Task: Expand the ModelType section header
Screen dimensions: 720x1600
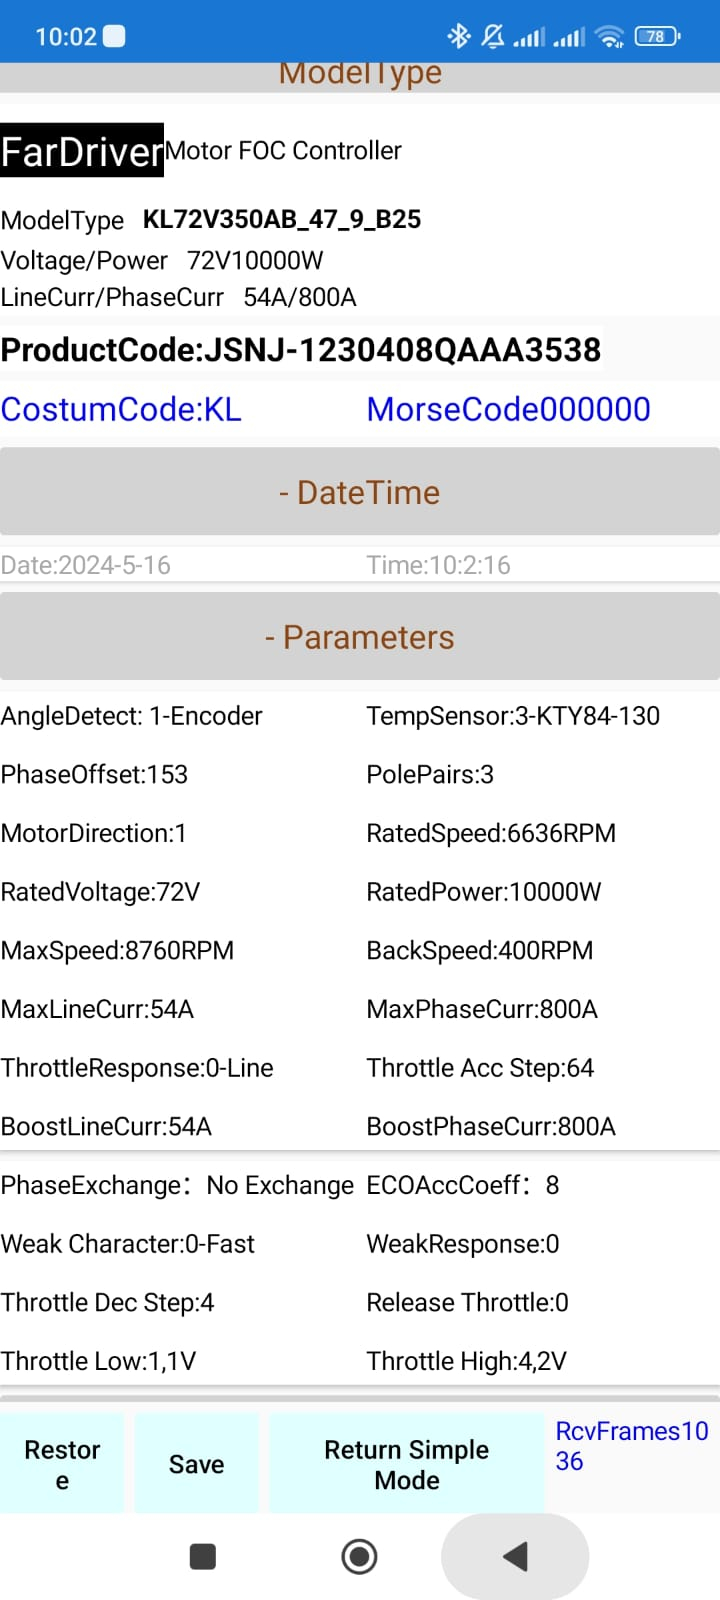Action: pyautogui.click(x=360, y=76)
